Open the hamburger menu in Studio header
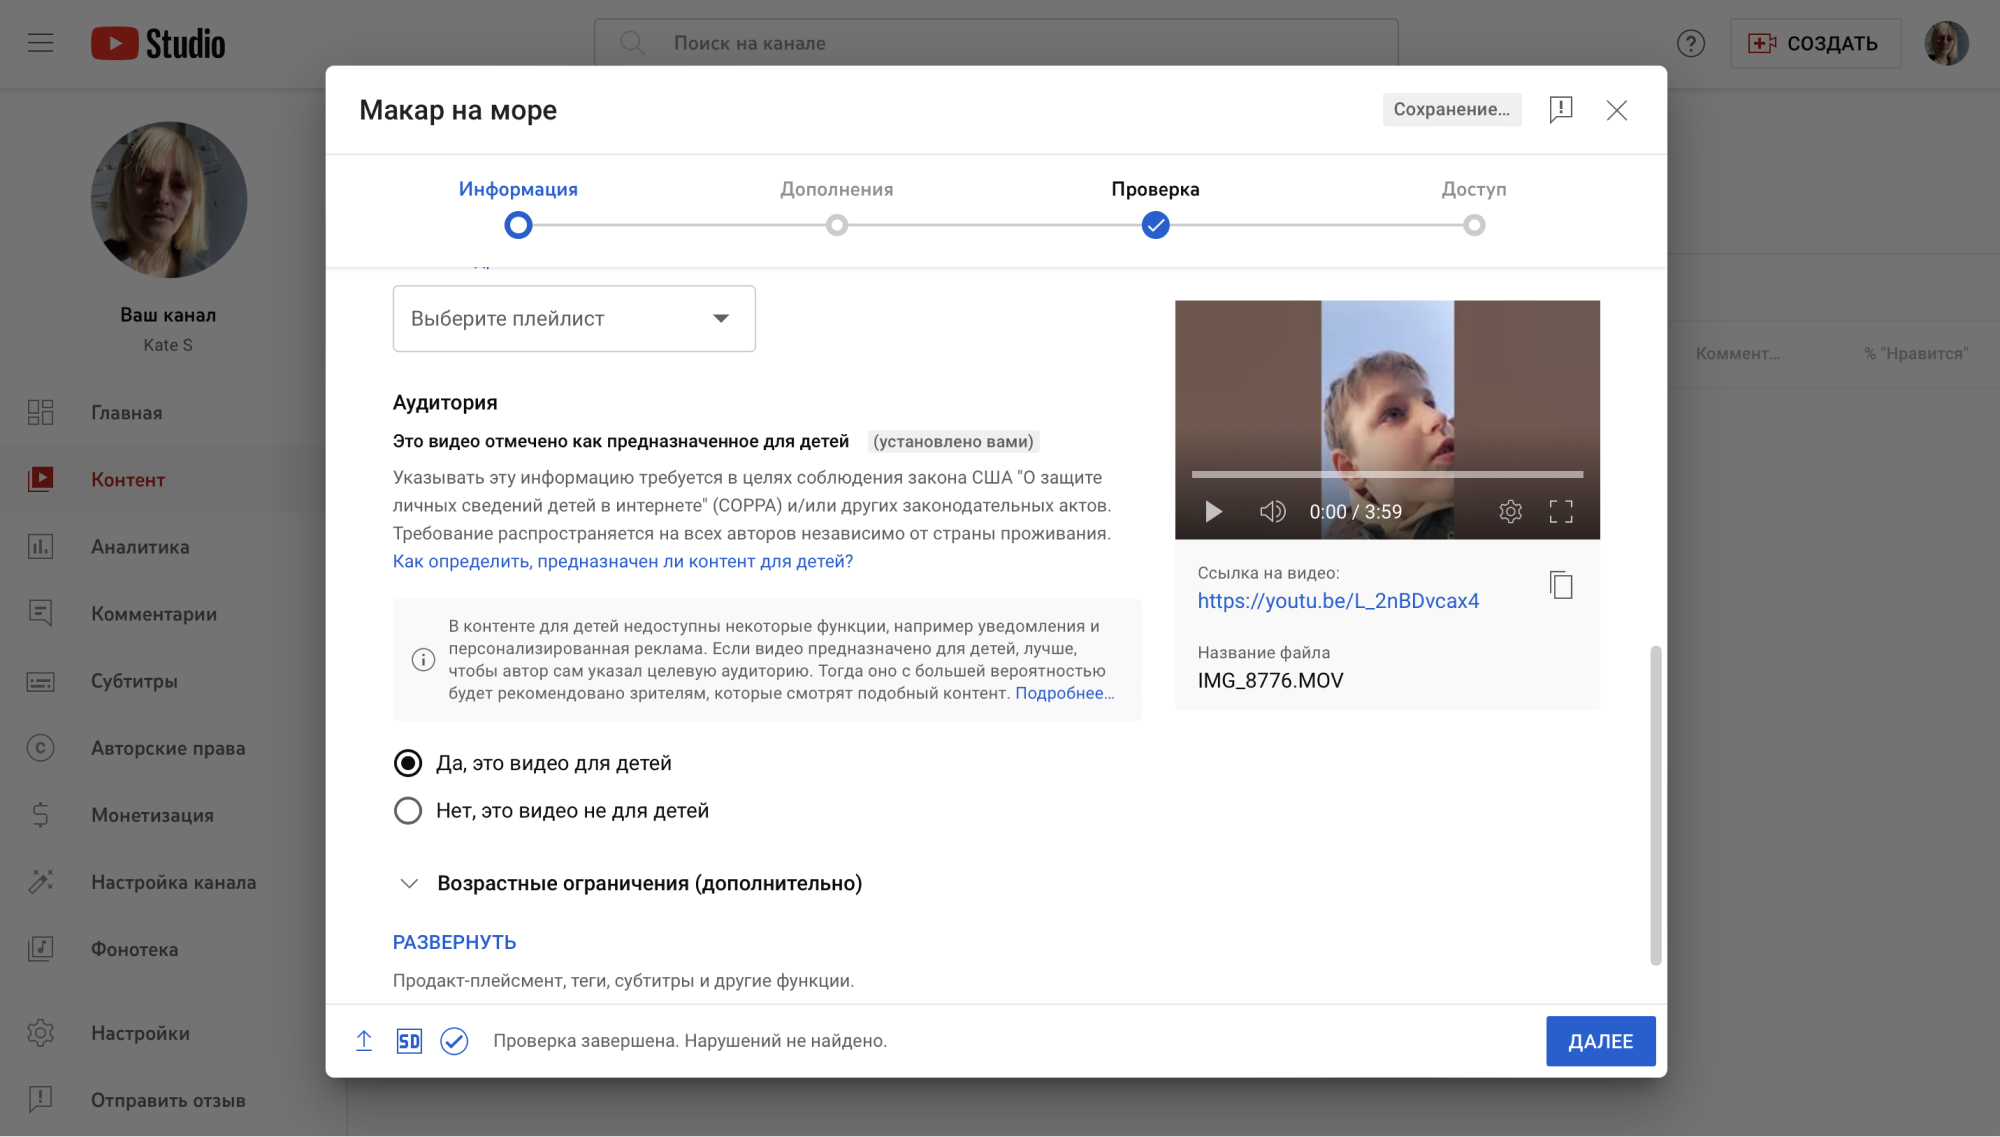This screenshot has width=2000, height=1137. (x=40, y=43)
